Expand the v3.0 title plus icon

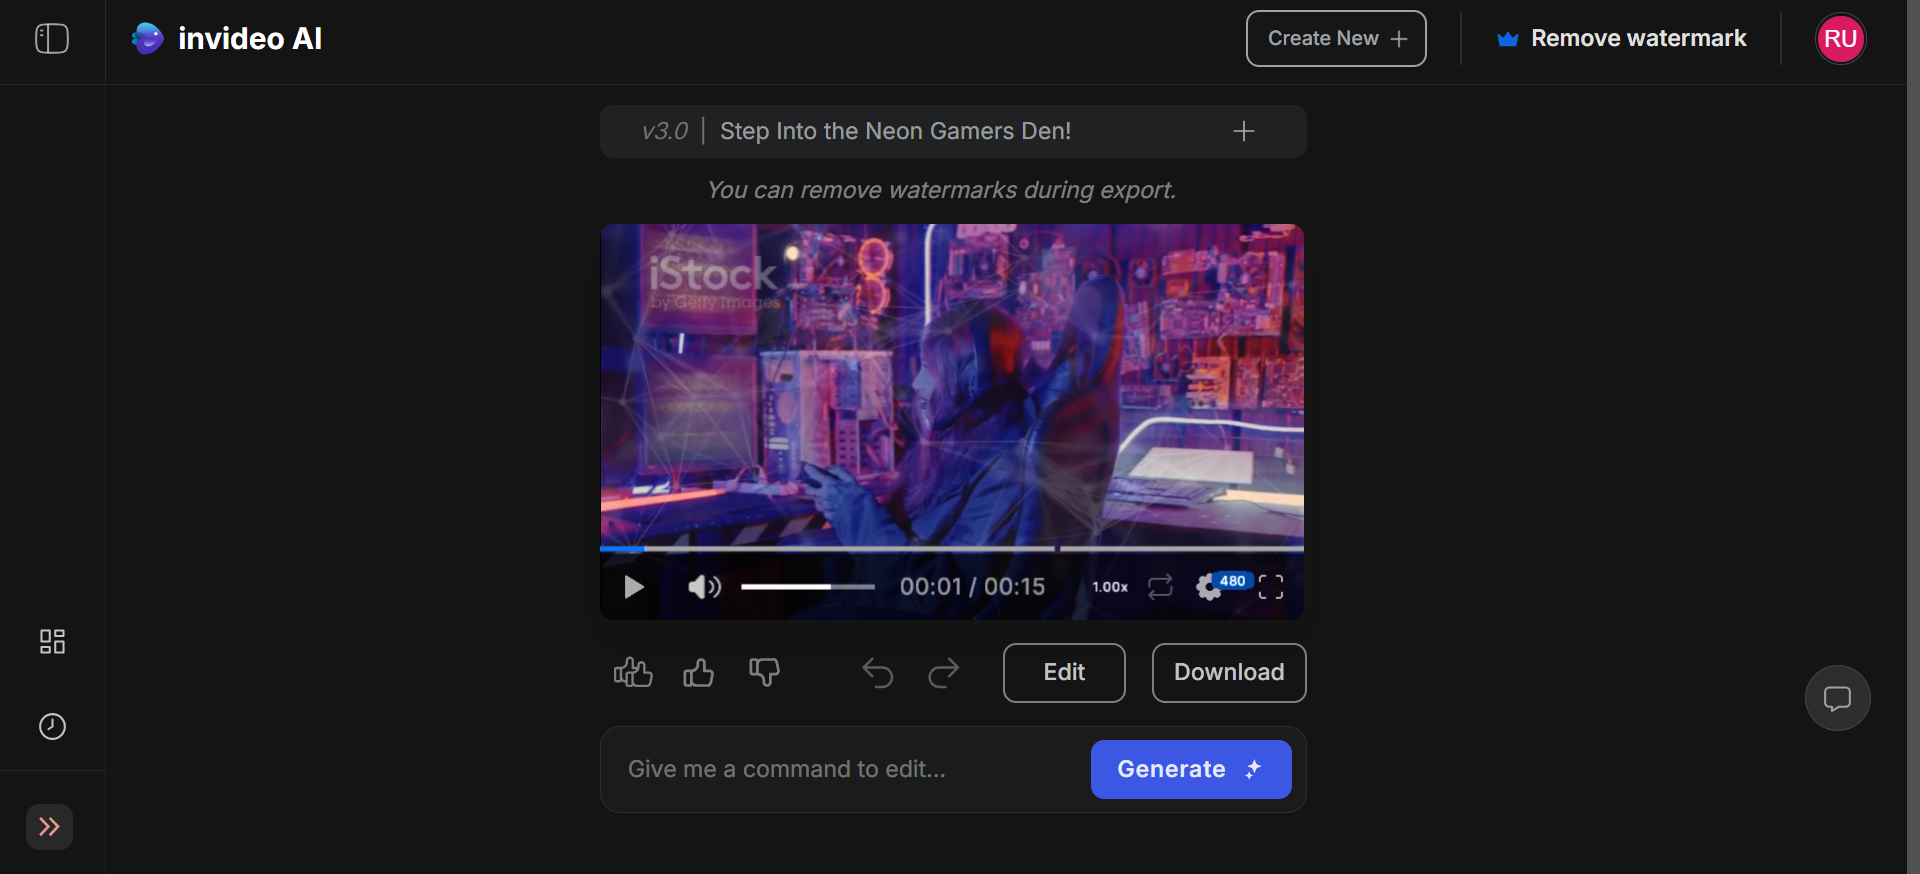click(x=1244, y=131)
